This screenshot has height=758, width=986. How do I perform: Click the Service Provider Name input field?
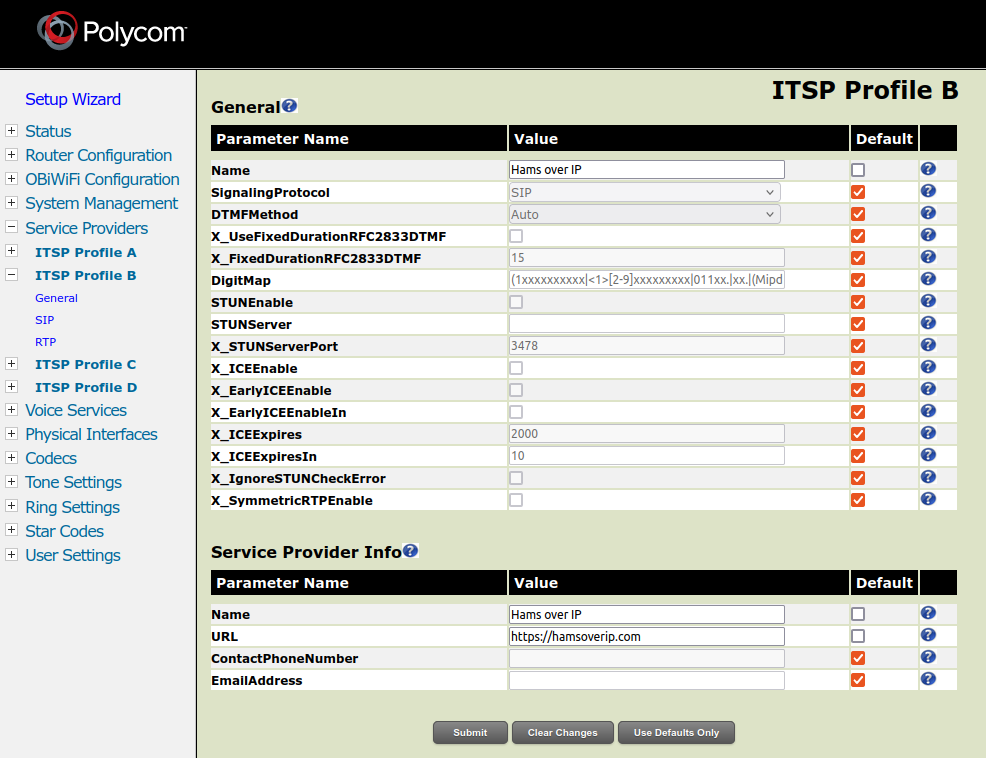pos(646,614)
